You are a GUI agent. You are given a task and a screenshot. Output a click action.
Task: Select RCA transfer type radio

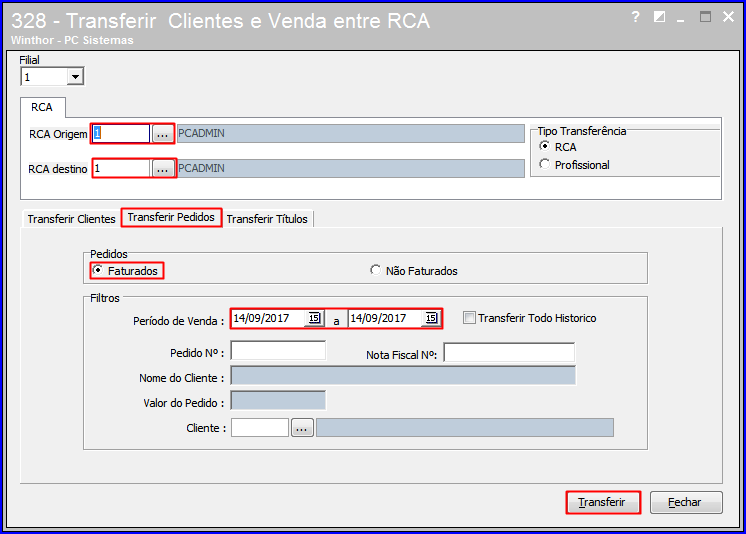(544, 146)
